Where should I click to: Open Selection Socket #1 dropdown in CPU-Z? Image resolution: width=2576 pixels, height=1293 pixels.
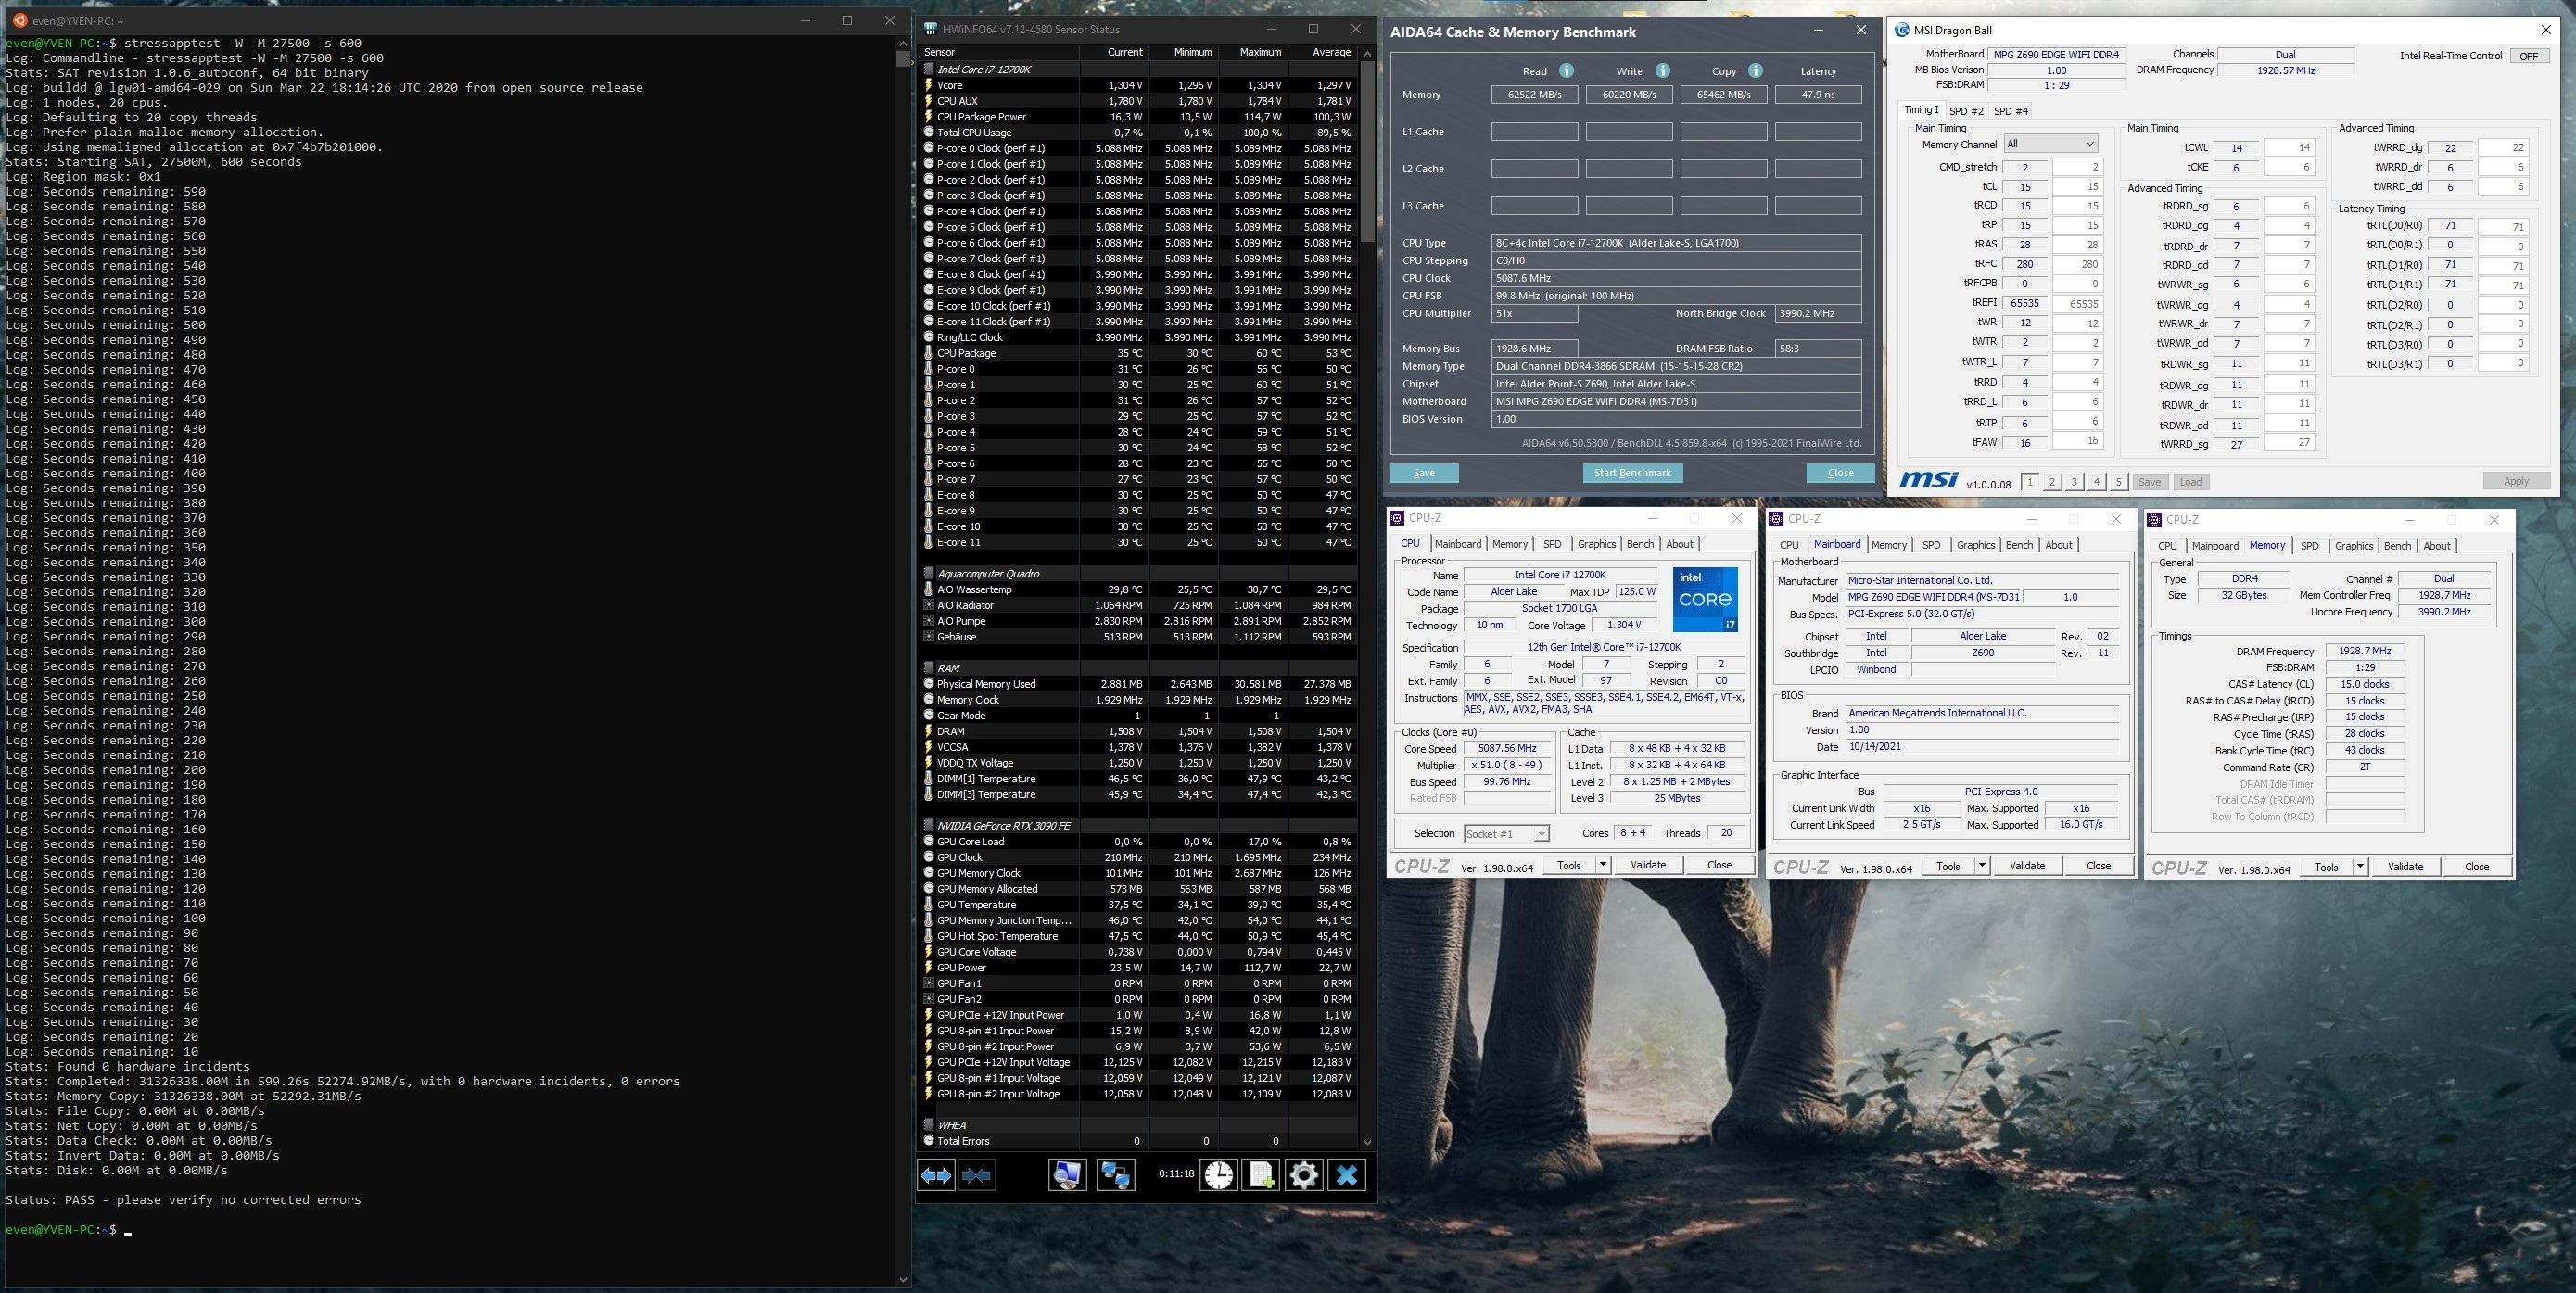pos(1506,834)
